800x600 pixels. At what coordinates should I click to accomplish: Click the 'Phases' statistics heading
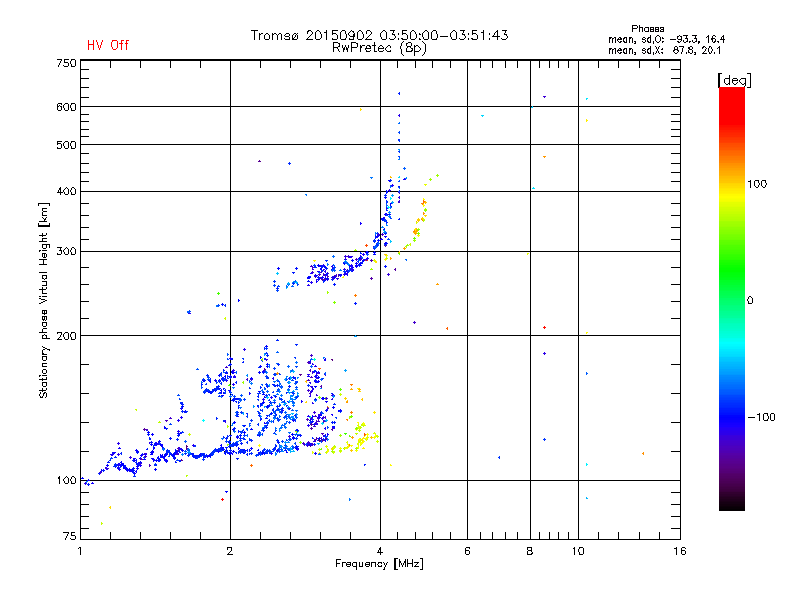(x=647, y=29)
